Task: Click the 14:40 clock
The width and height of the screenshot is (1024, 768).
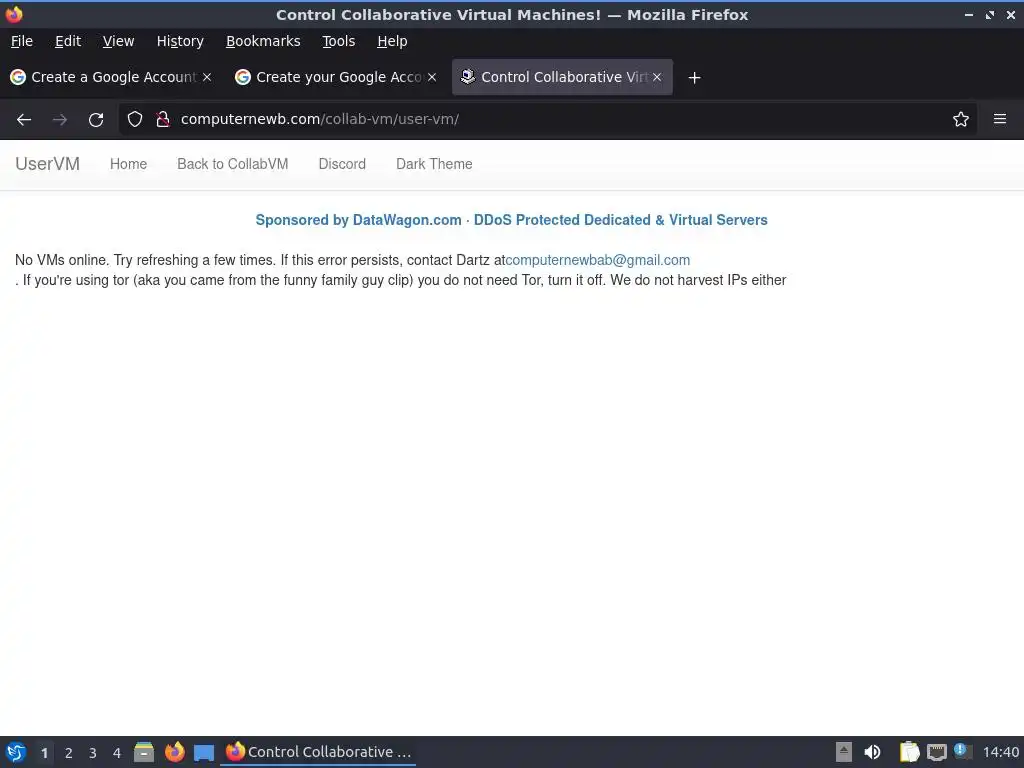Action: click(x=1000, y=752)
